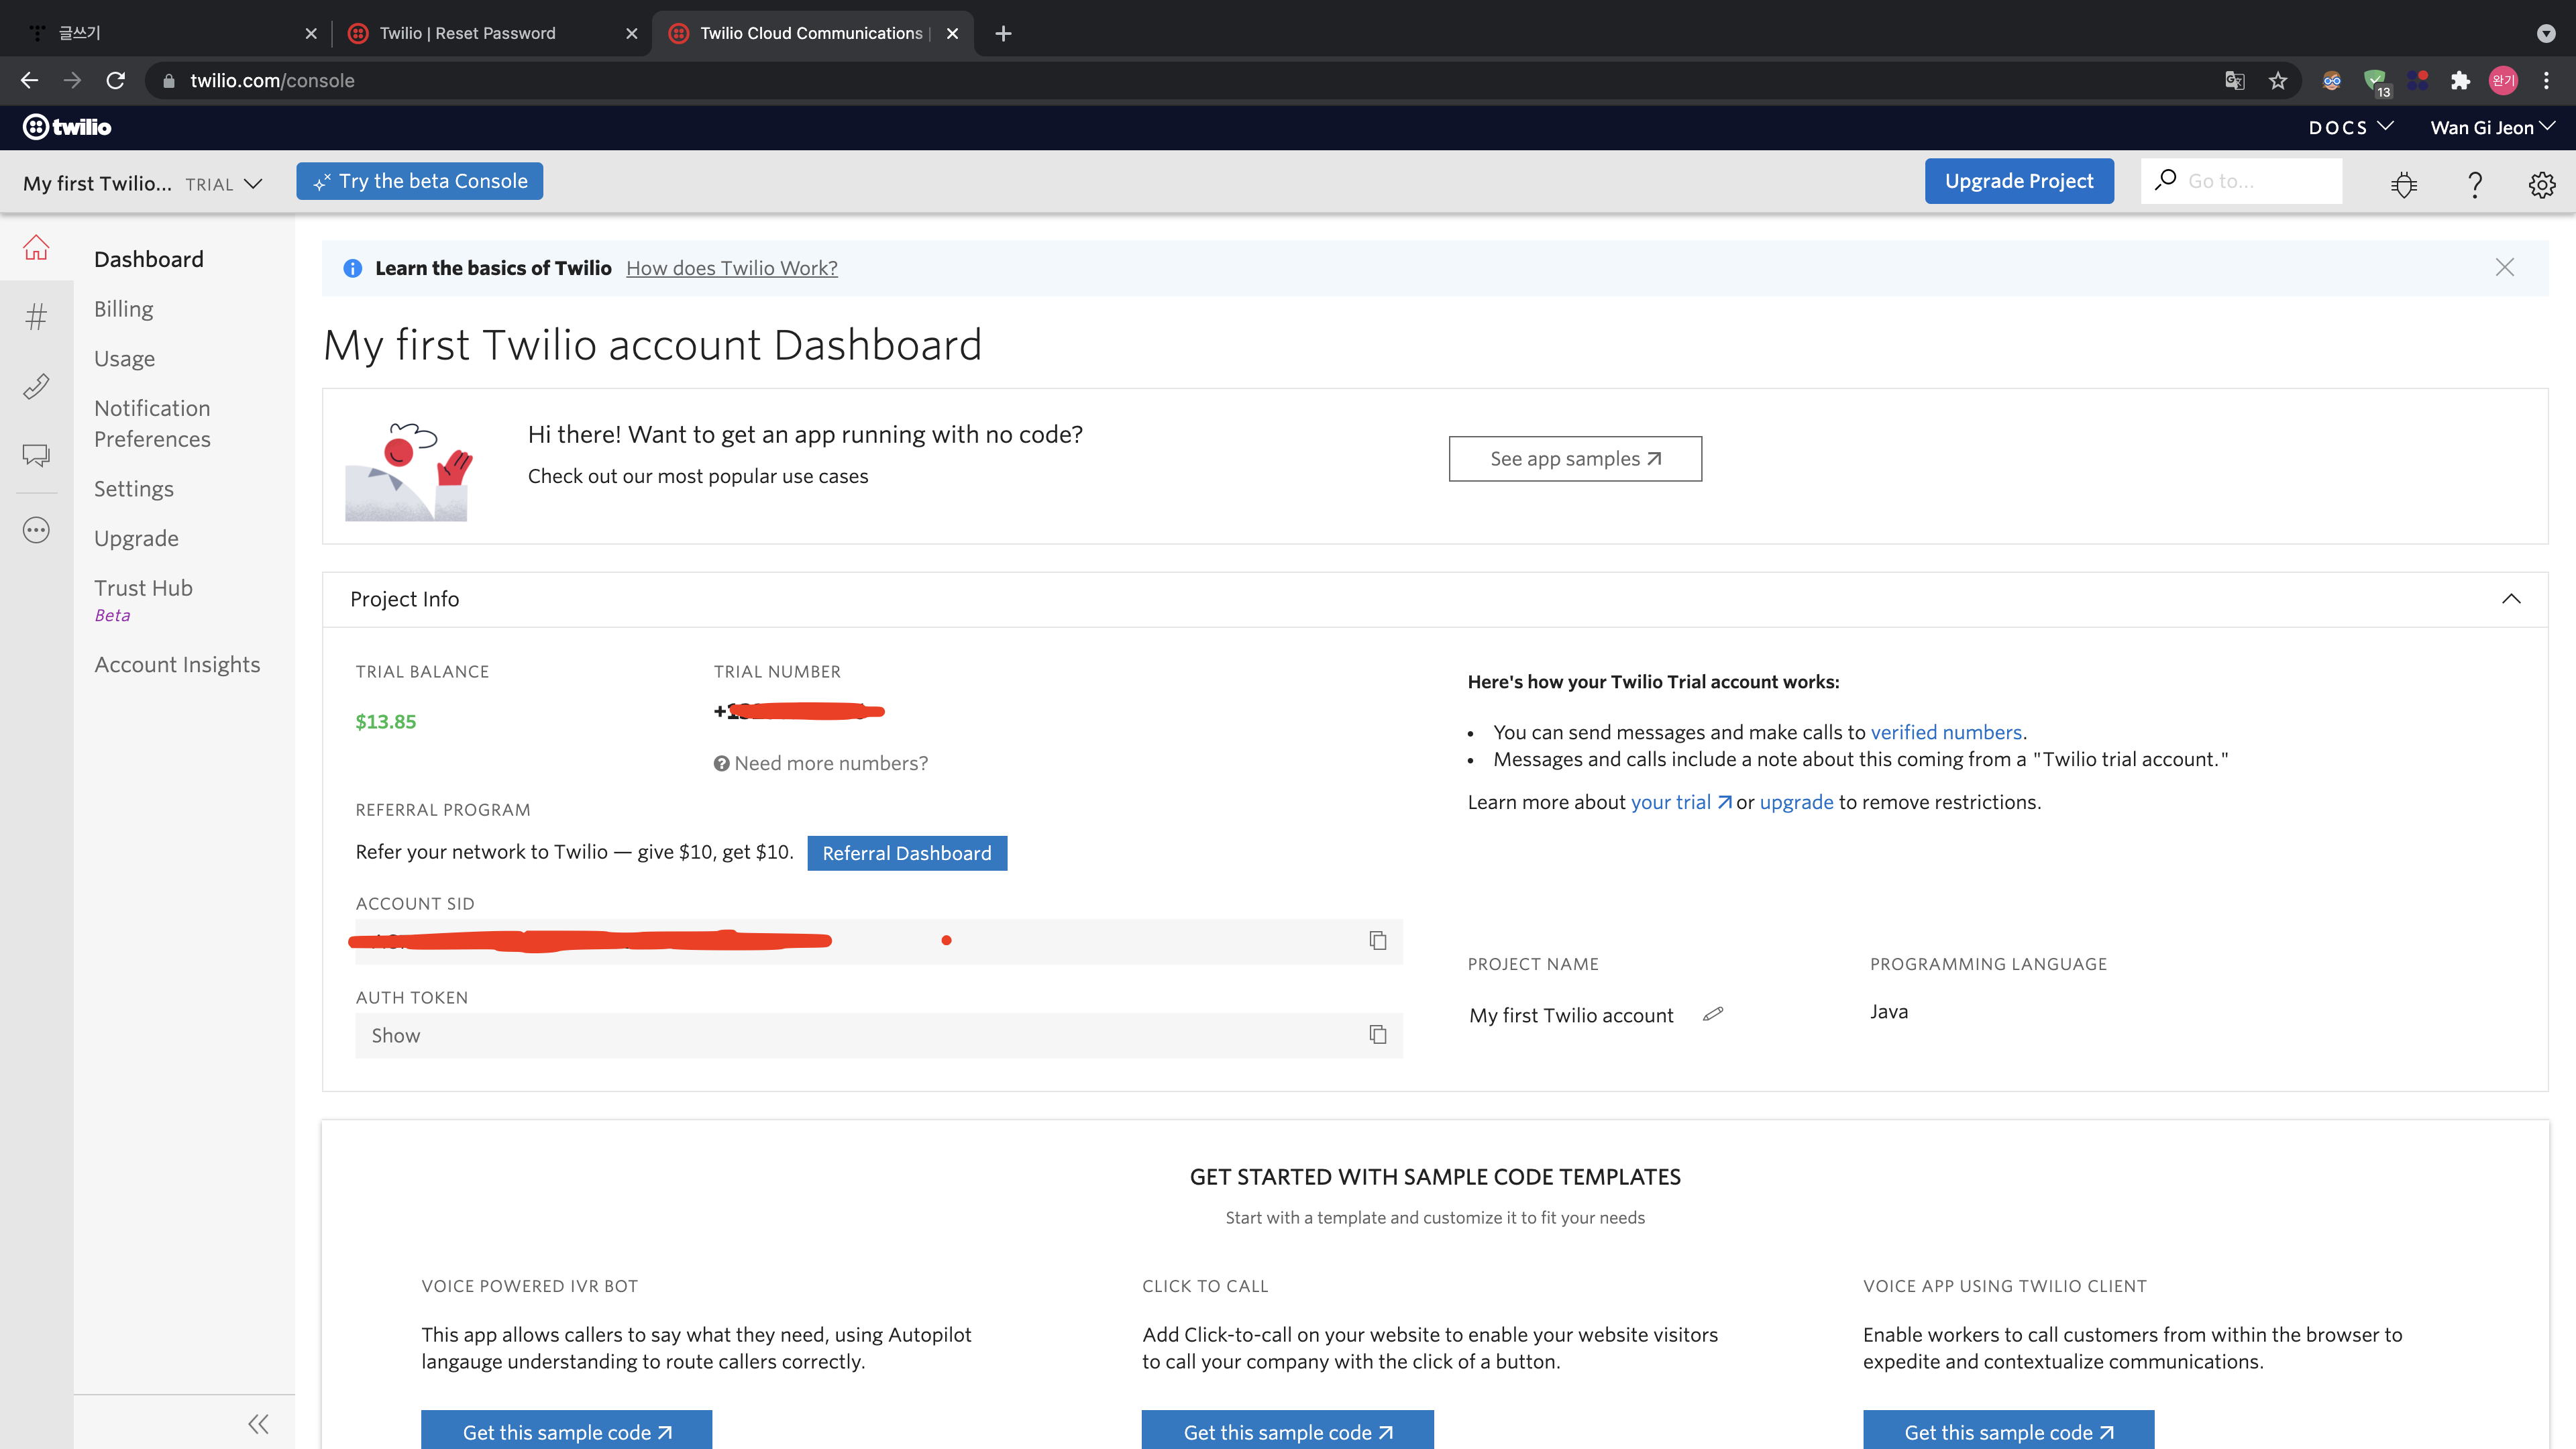2576x1449 pixels.
Task: Open the Phone Numbers hash icon
Action: point(36,317)
